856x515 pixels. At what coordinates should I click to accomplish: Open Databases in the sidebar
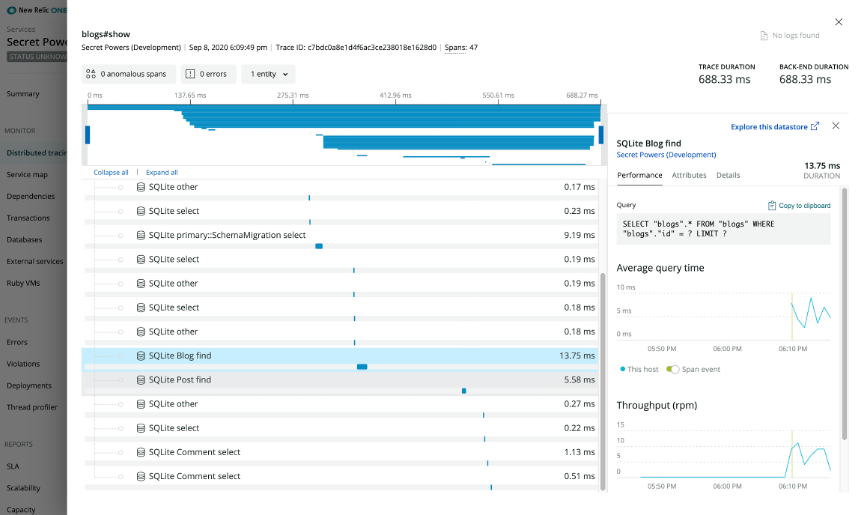tap(24, 240)
